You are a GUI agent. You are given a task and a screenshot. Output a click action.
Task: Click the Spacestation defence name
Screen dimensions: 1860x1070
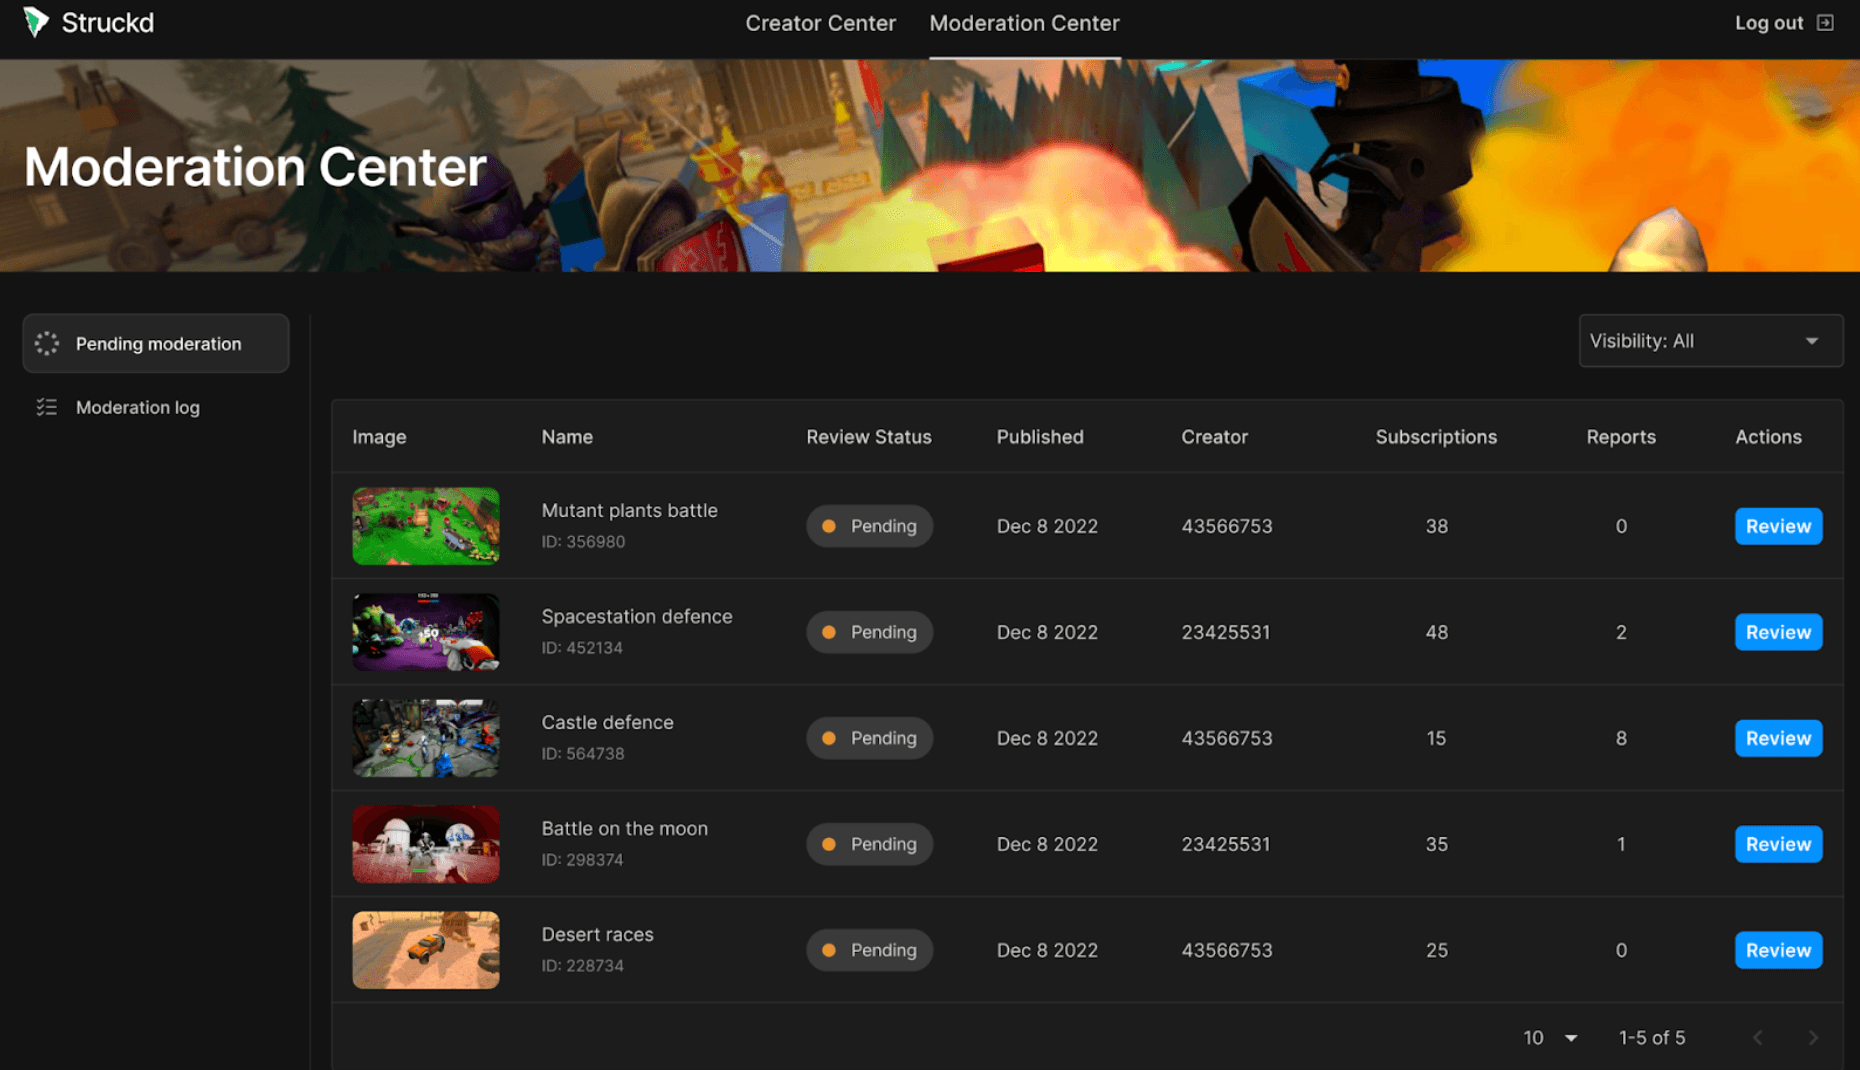point(636,616)
